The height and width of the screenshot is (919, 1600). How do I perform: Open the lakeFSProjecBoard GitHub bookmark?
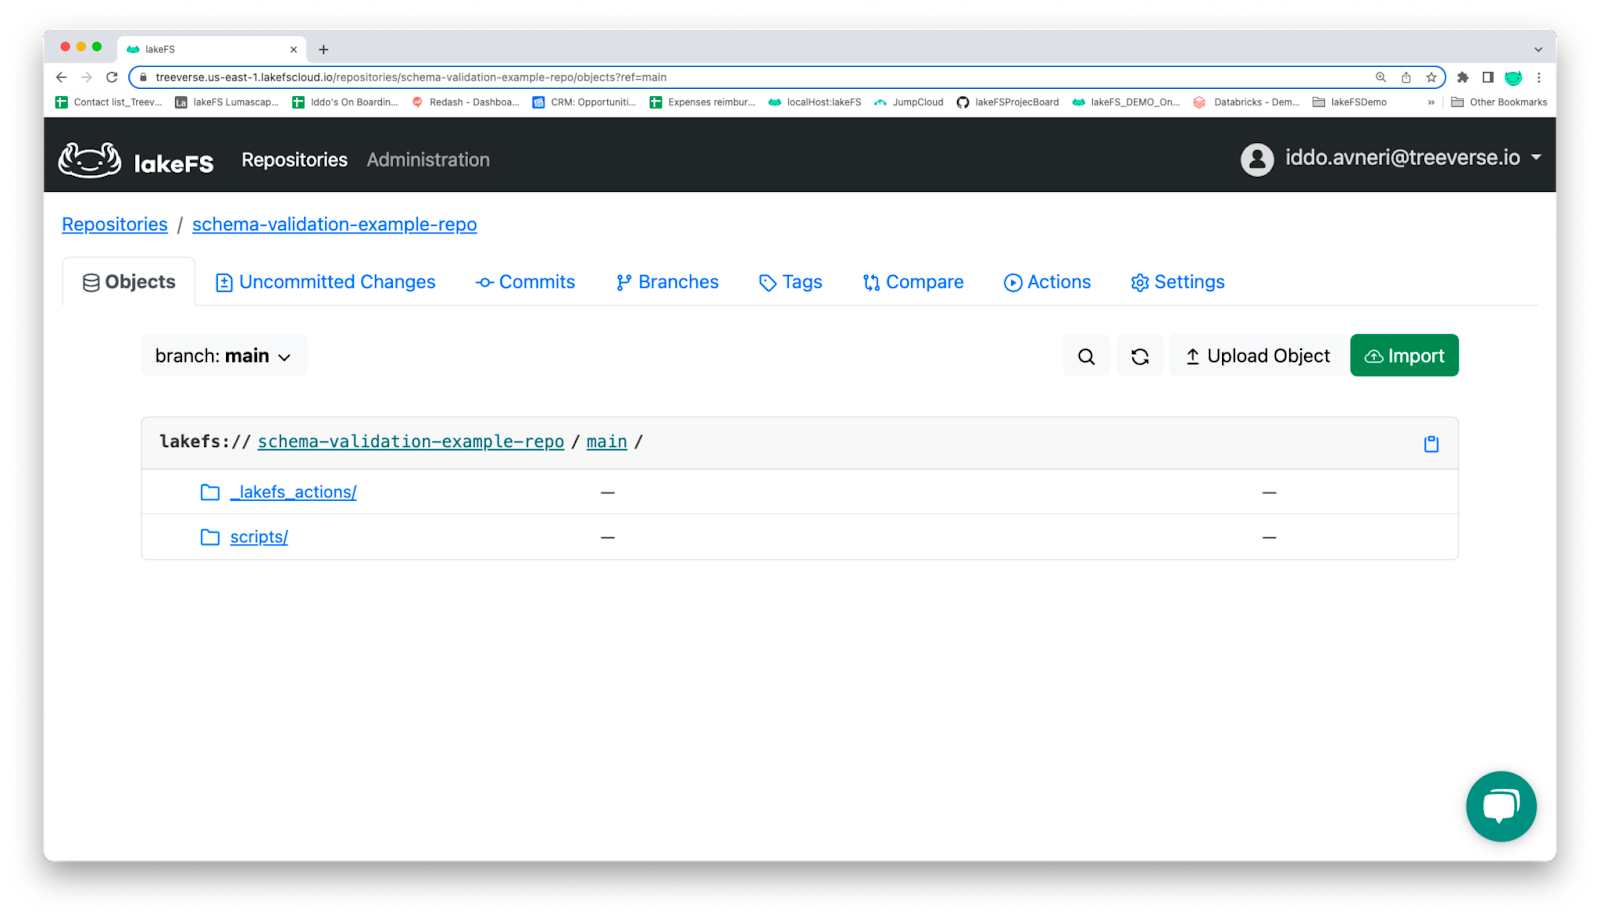pyautogui.click(x=1007, y=102)
